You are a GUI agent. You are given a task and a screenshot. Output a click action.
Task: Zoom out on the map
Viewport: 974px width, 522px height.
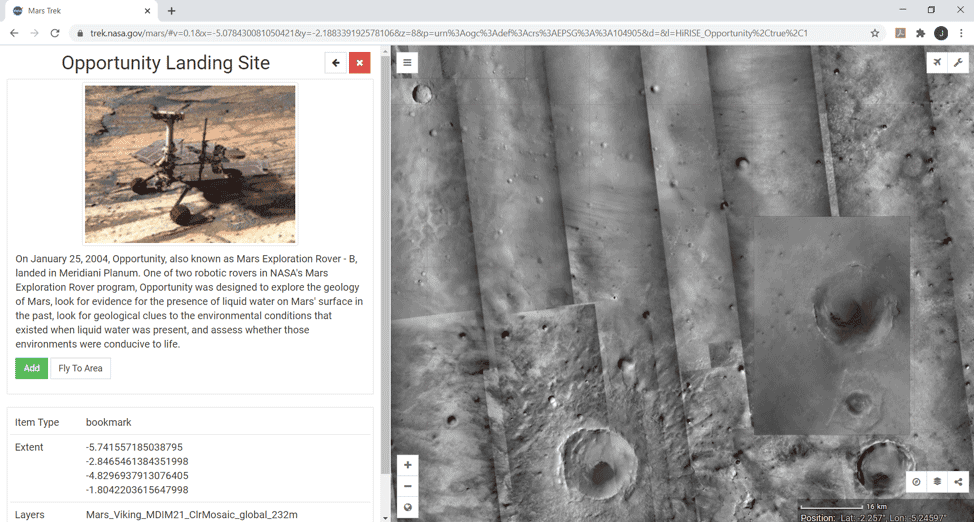coord(407,487)
